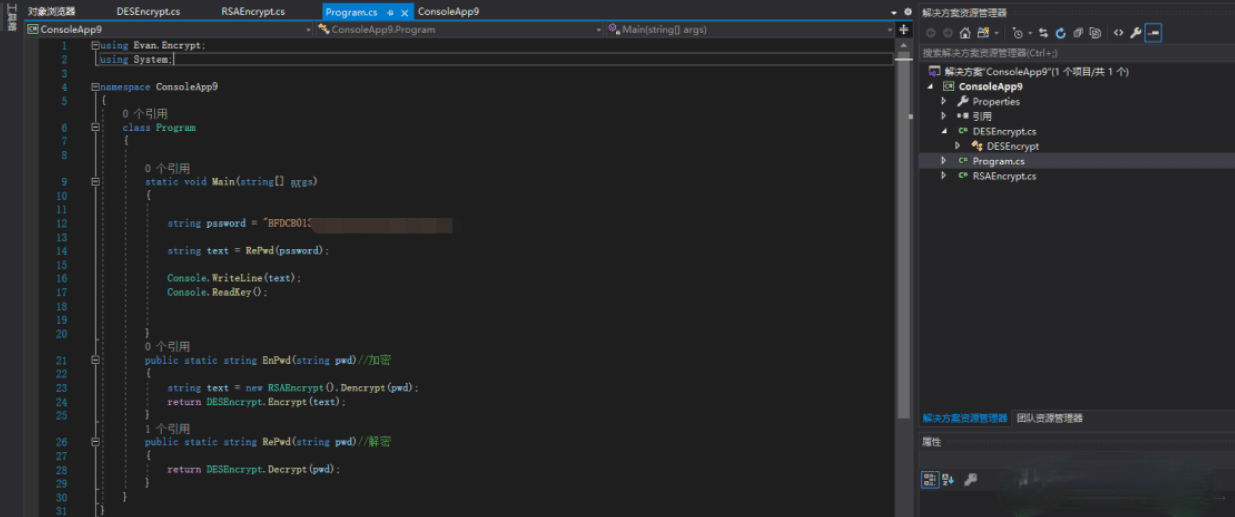1235x517 pixels.
Task: Refresh the Solution Explorer tree
Action: click(1061, 33)
